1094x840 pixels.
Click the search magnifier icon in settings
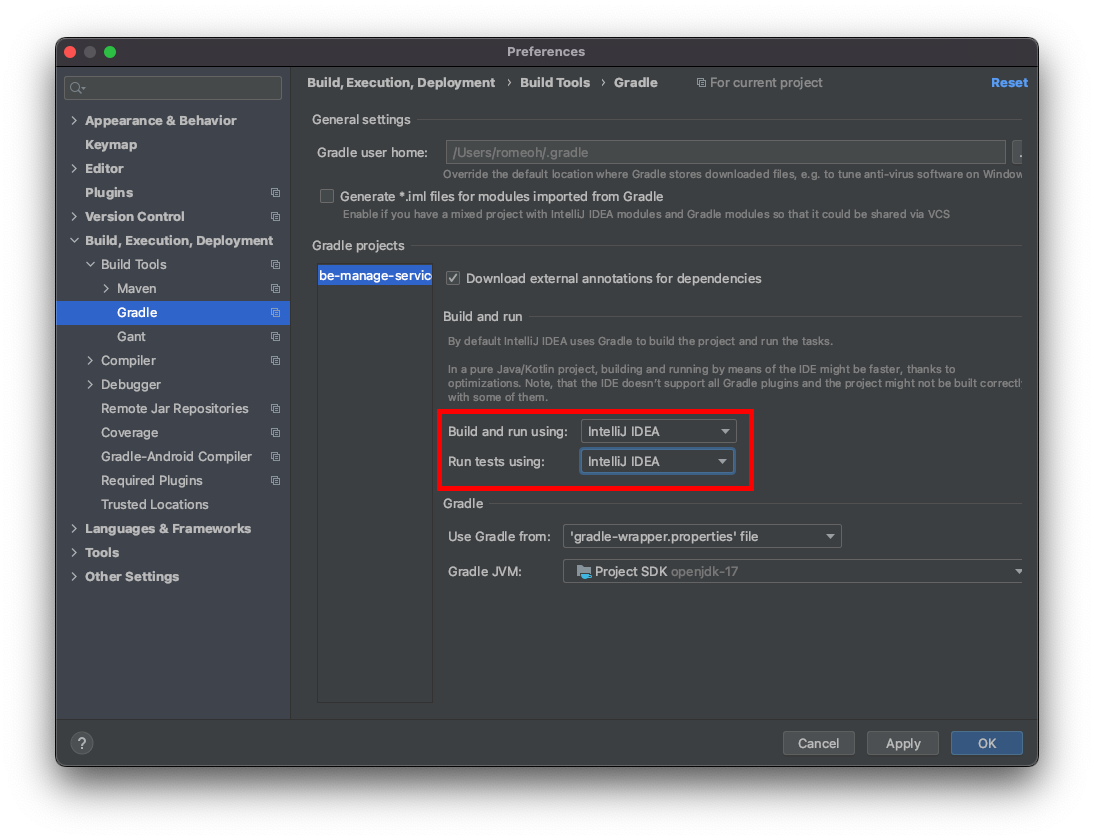[x=77, y=88]
